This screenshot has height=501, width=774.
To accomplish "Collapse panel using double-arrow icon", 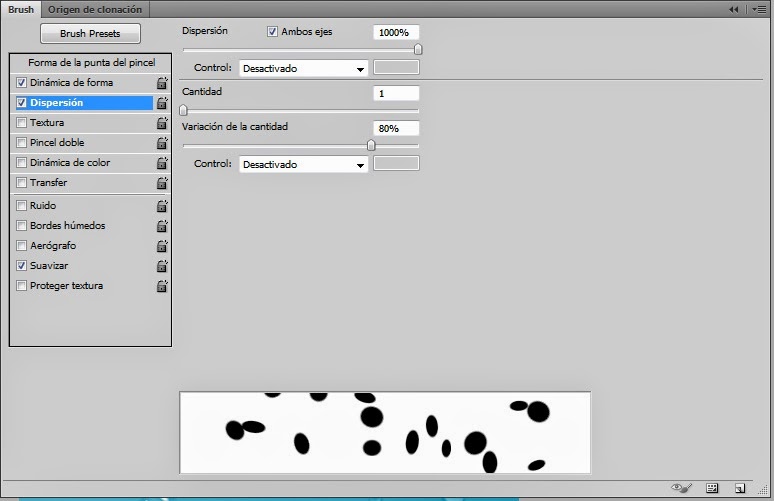I will pyautogui.click(x=734, y=9).
